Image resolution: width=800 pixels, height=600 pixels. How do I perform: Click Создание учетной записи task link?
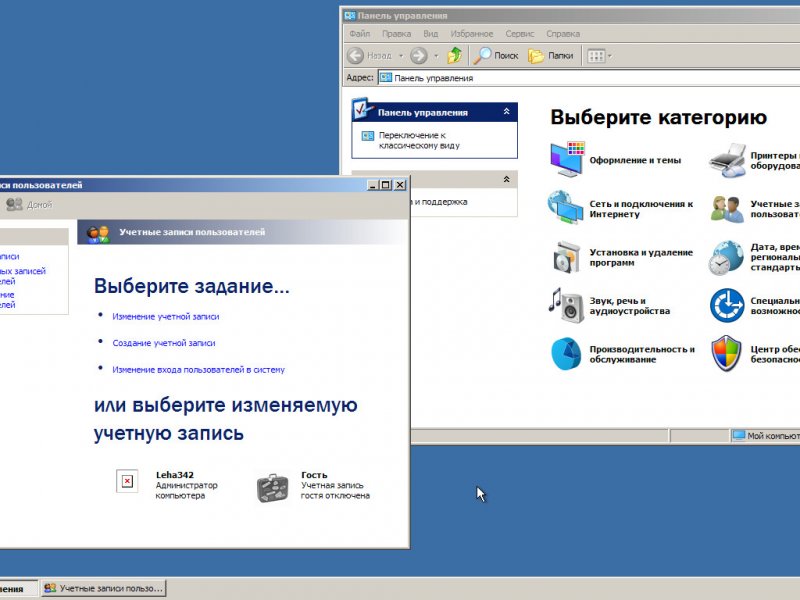tap(164, 343)
